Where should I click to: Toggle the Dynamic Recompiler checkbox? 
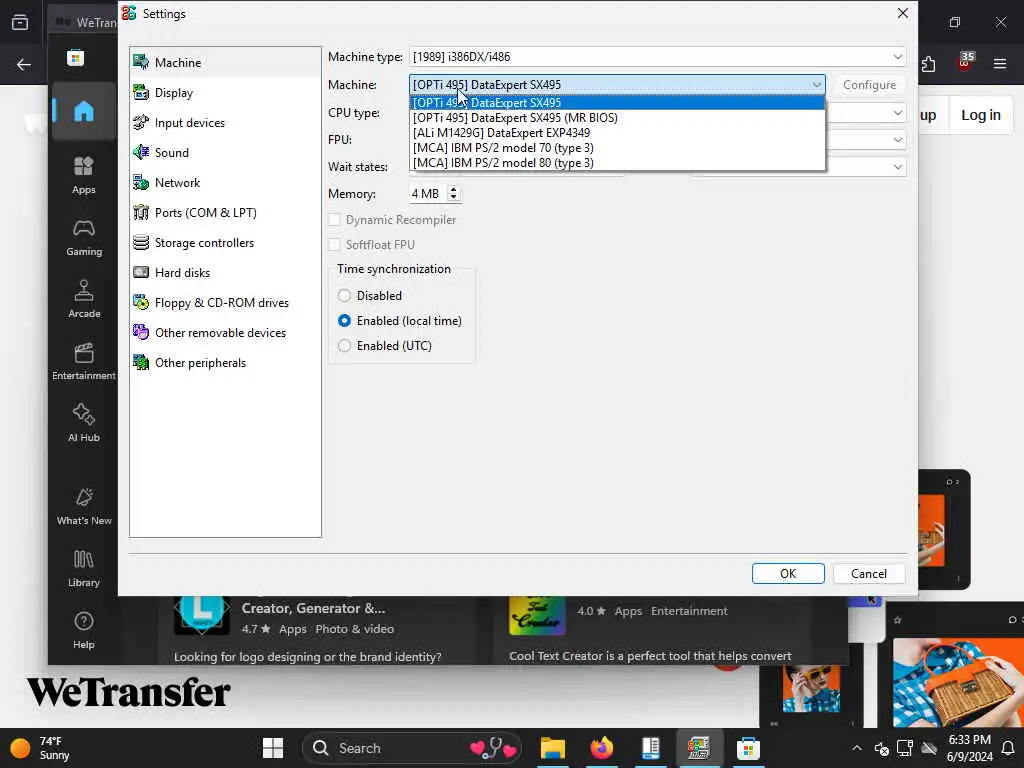(x=334, y=219)
